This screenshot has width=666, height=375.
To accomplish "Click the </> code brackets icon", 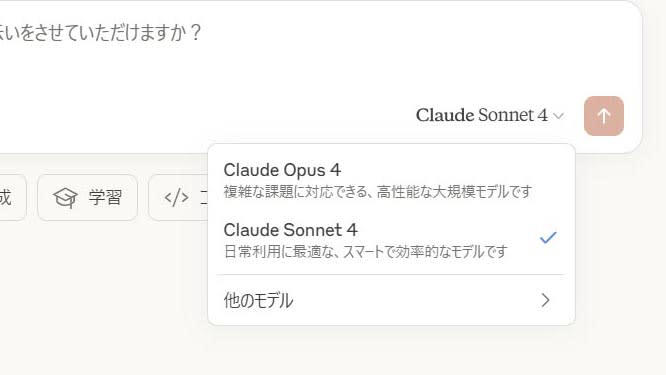I will 176,198.
